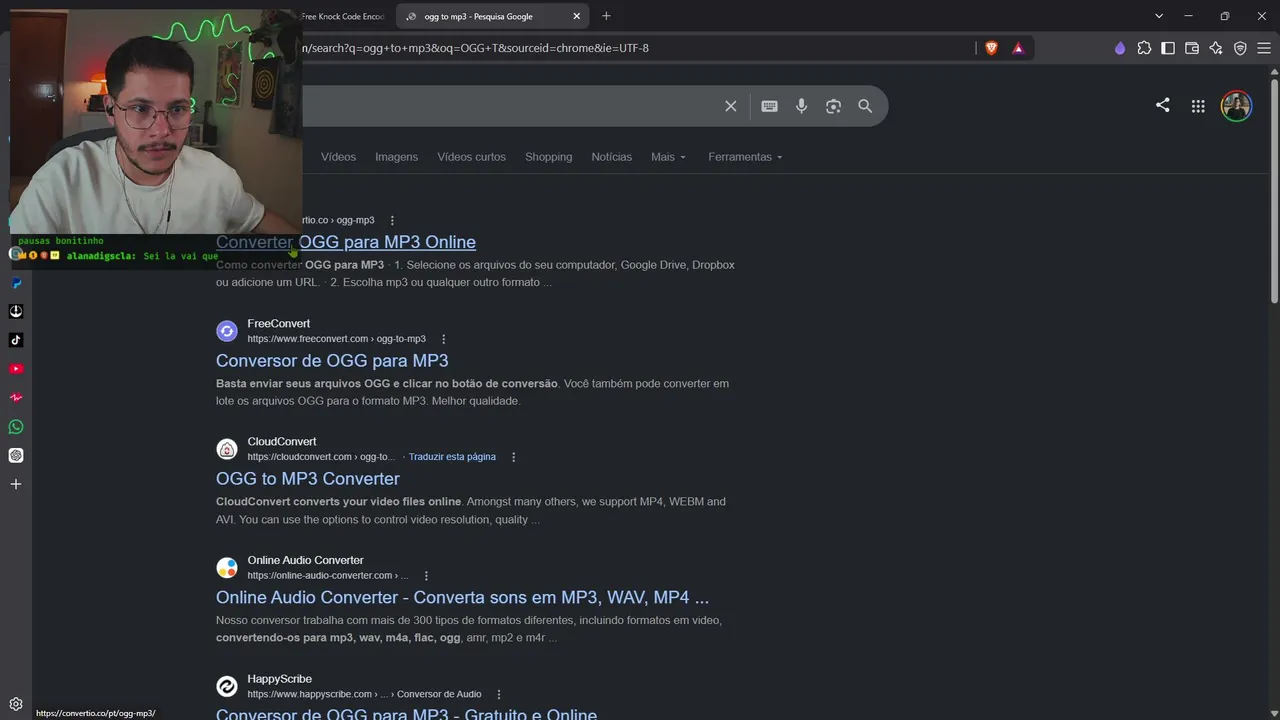Image resolution: width=1280 pixels, height=720 pixels.
Task: Open HappyScribe 'Conversor de OGG para MP3' link
Action: 406,714
